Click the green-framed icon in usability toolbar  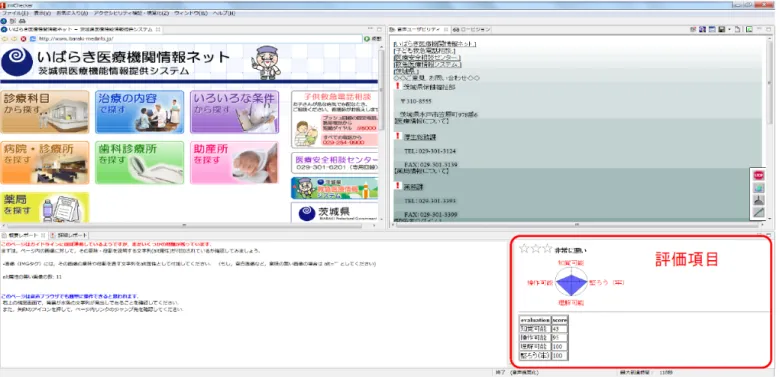749,30
